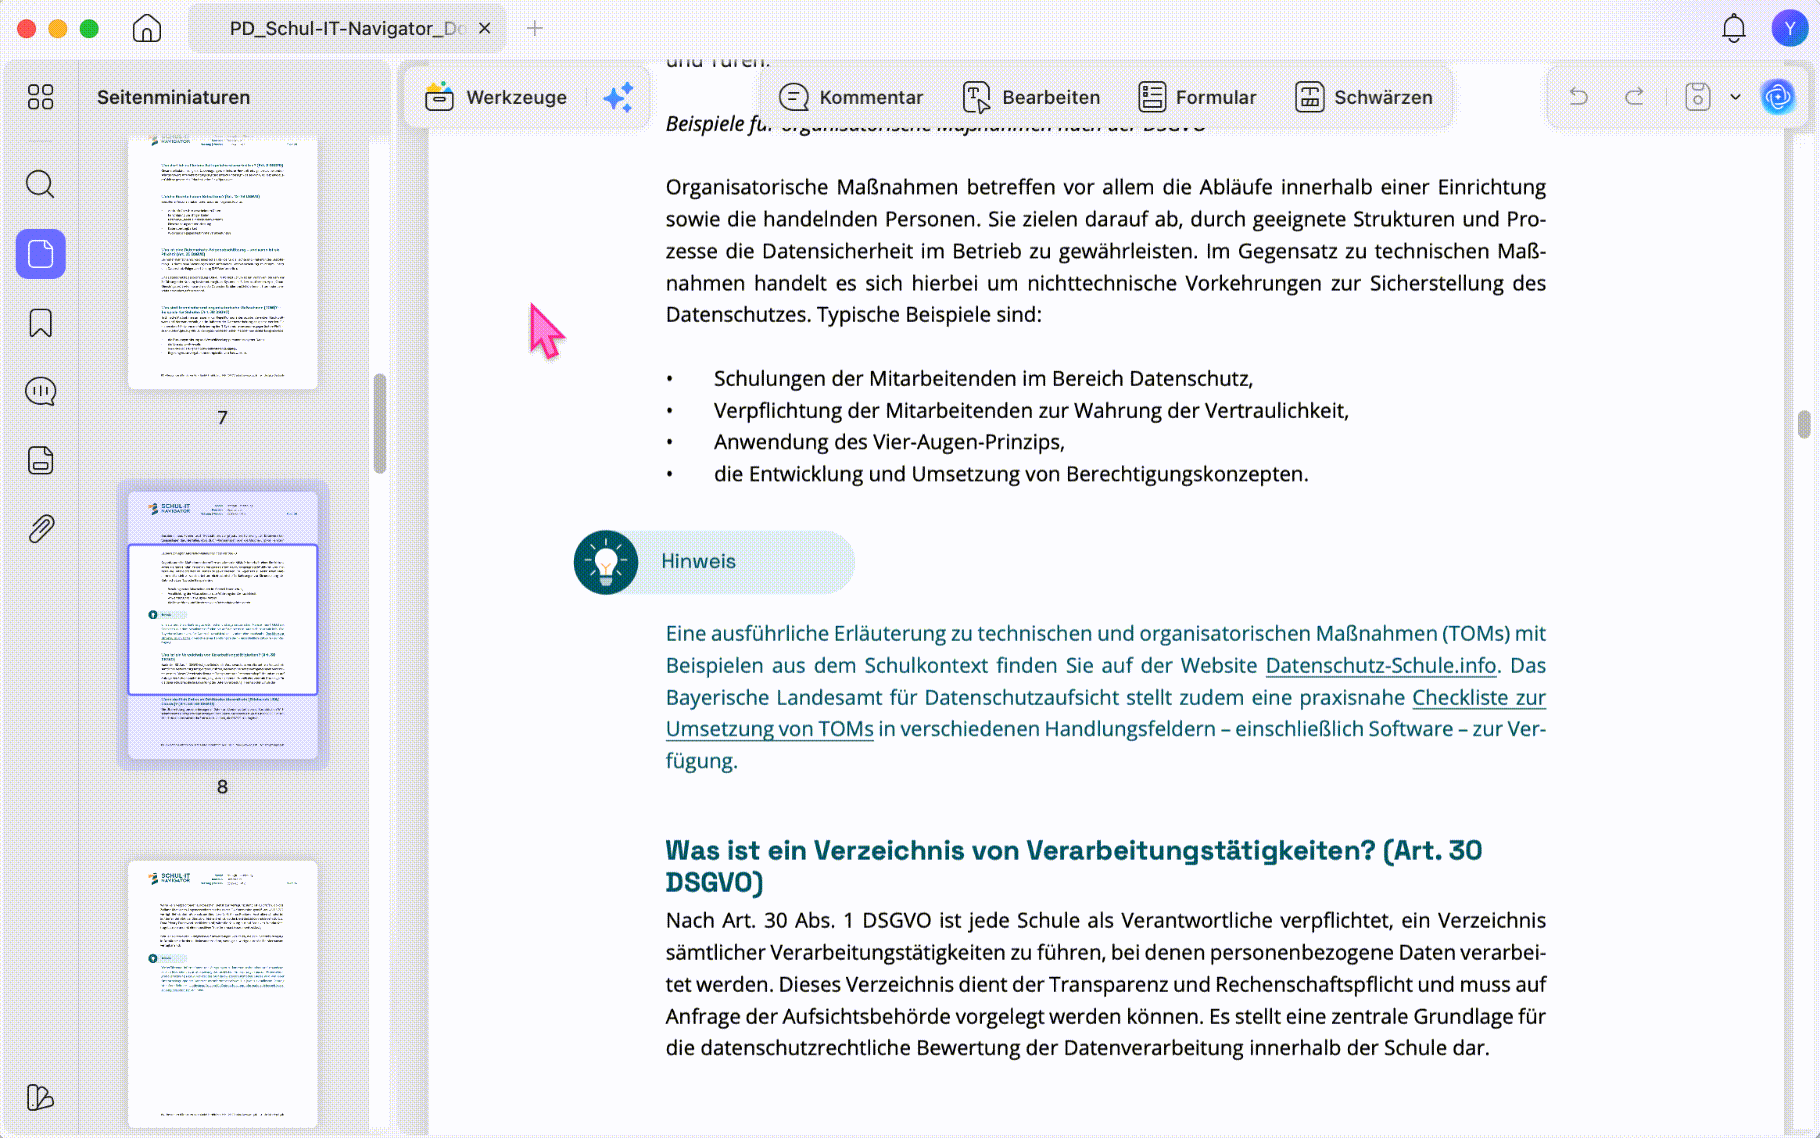Save the document
Viewport: 1820px width, 1138px height.
coord(1697,97)
